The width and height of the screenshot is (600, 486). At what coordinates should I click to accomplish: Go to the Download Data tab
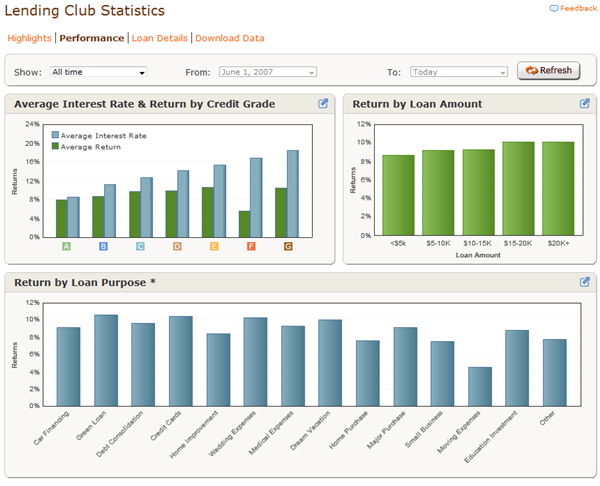(x=230, y=38)
